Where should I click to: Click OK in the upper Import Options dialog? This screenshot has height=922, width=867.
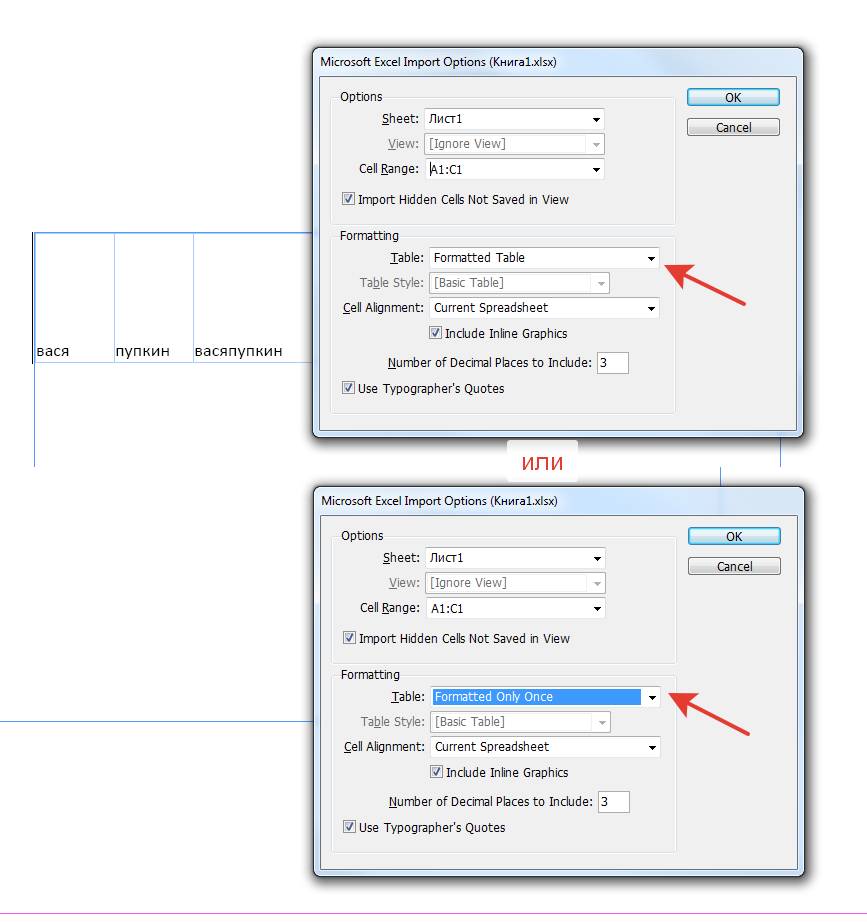[x=733, y=98]
